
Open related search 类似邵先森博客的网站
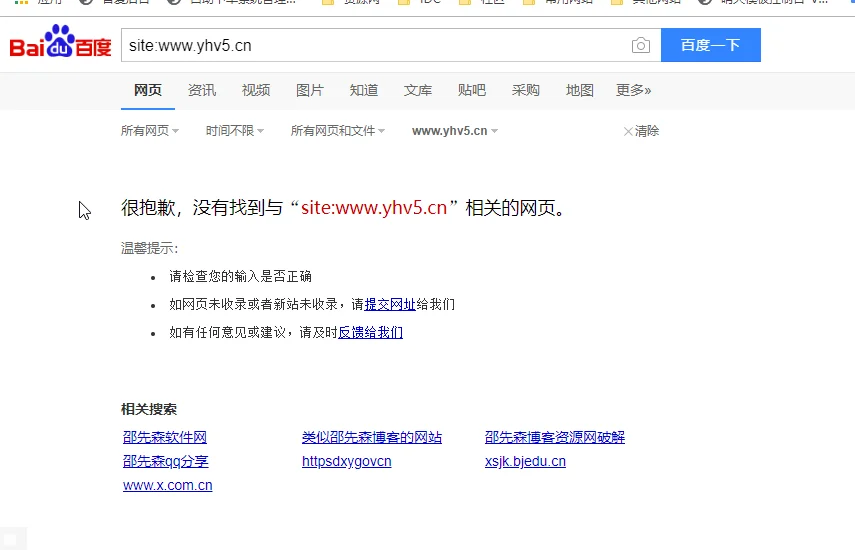372,437
